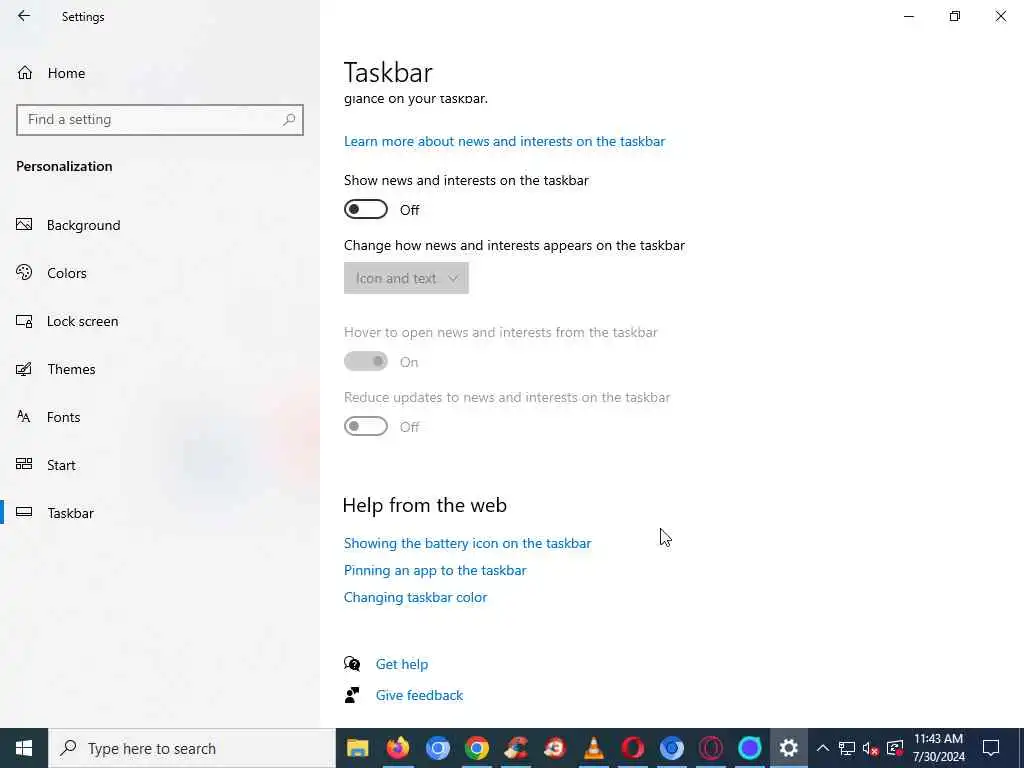Launch Firefox from the taskbar
The height and width of the screenshot is (768, 1024).
pos(398,748)
